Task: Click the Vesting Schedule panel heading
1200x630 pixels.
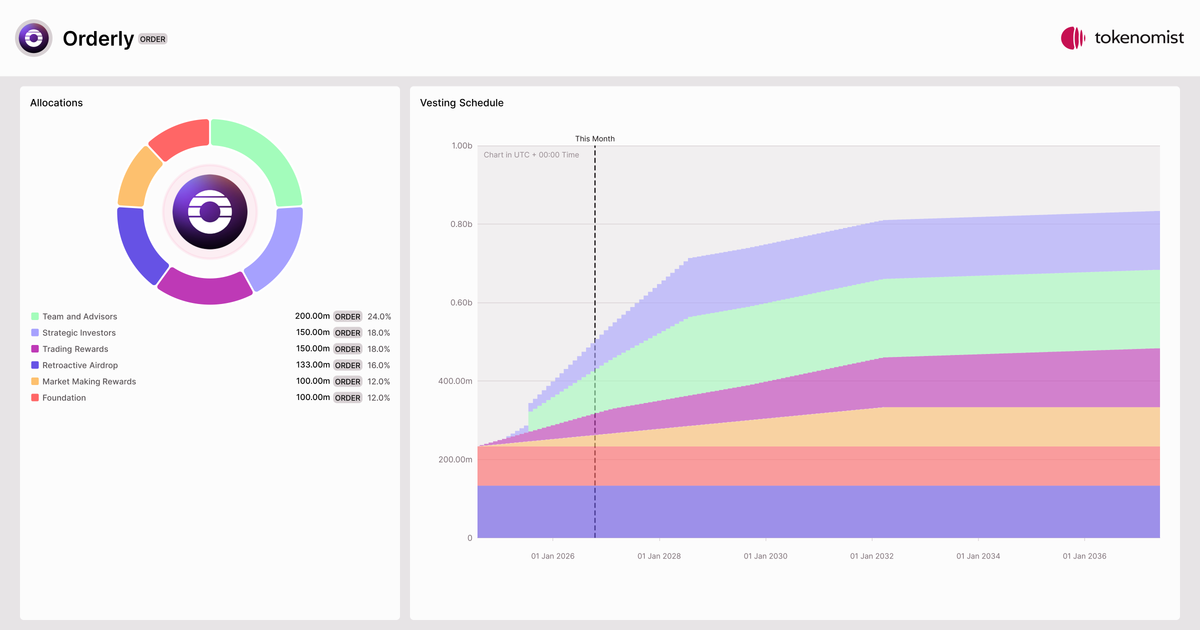Action: click(462, 103)
